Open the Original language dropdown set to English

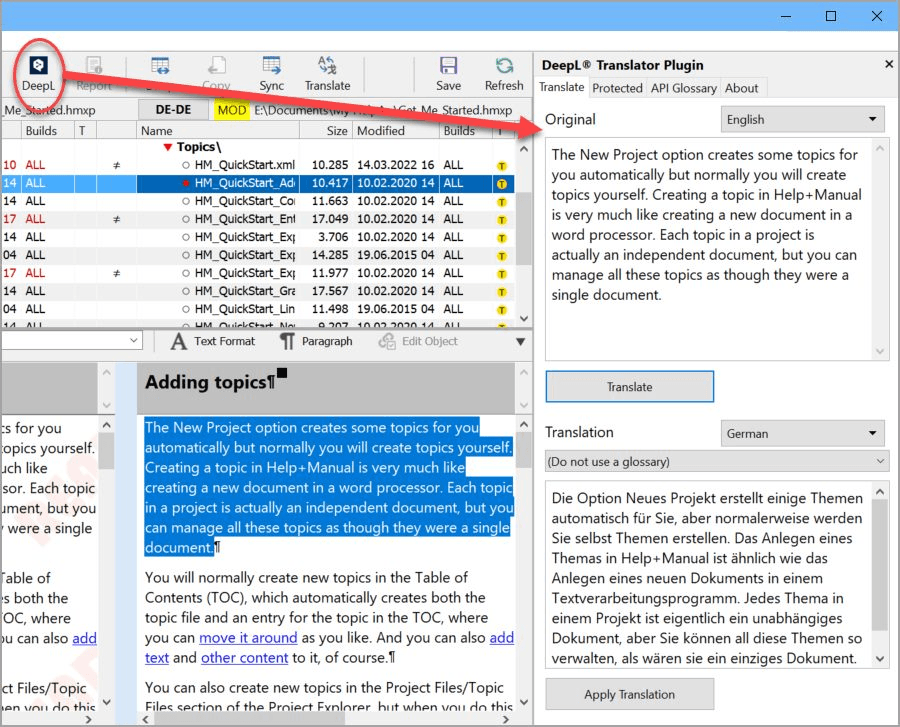(x=802, y=119)
